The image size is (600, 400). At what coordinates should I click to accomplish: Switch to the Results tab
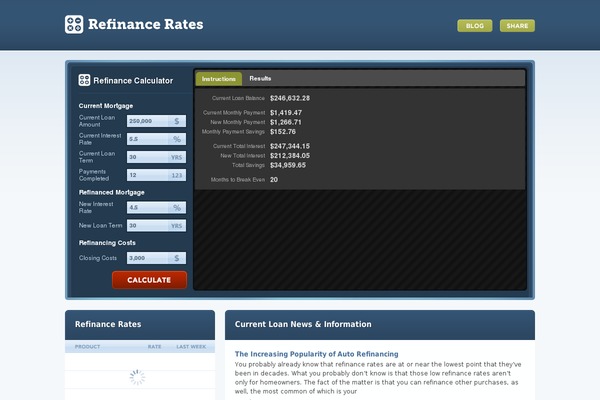tap(260, 78)
